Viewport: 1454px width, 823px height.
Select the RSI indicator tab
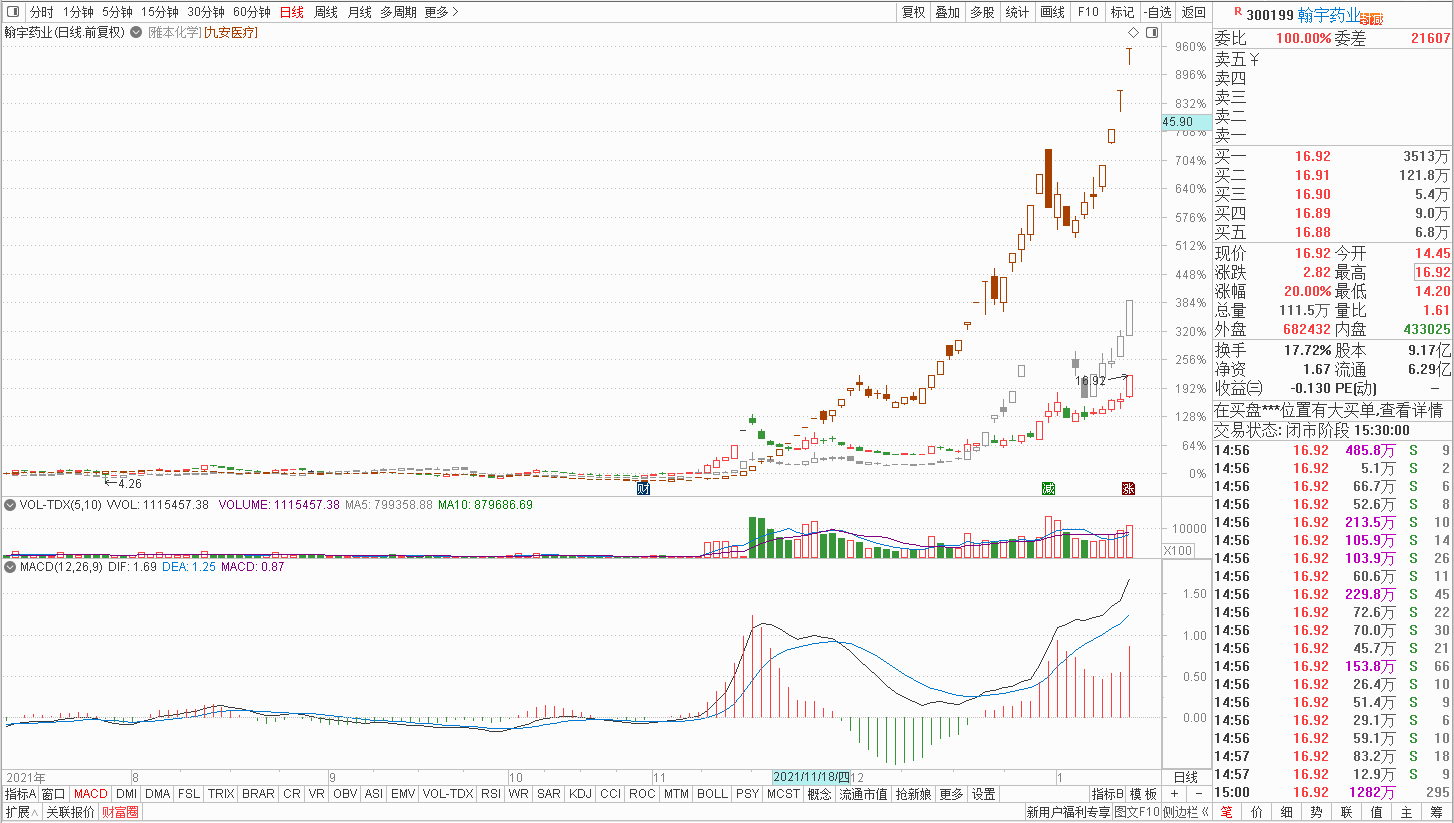pos(491,794)
